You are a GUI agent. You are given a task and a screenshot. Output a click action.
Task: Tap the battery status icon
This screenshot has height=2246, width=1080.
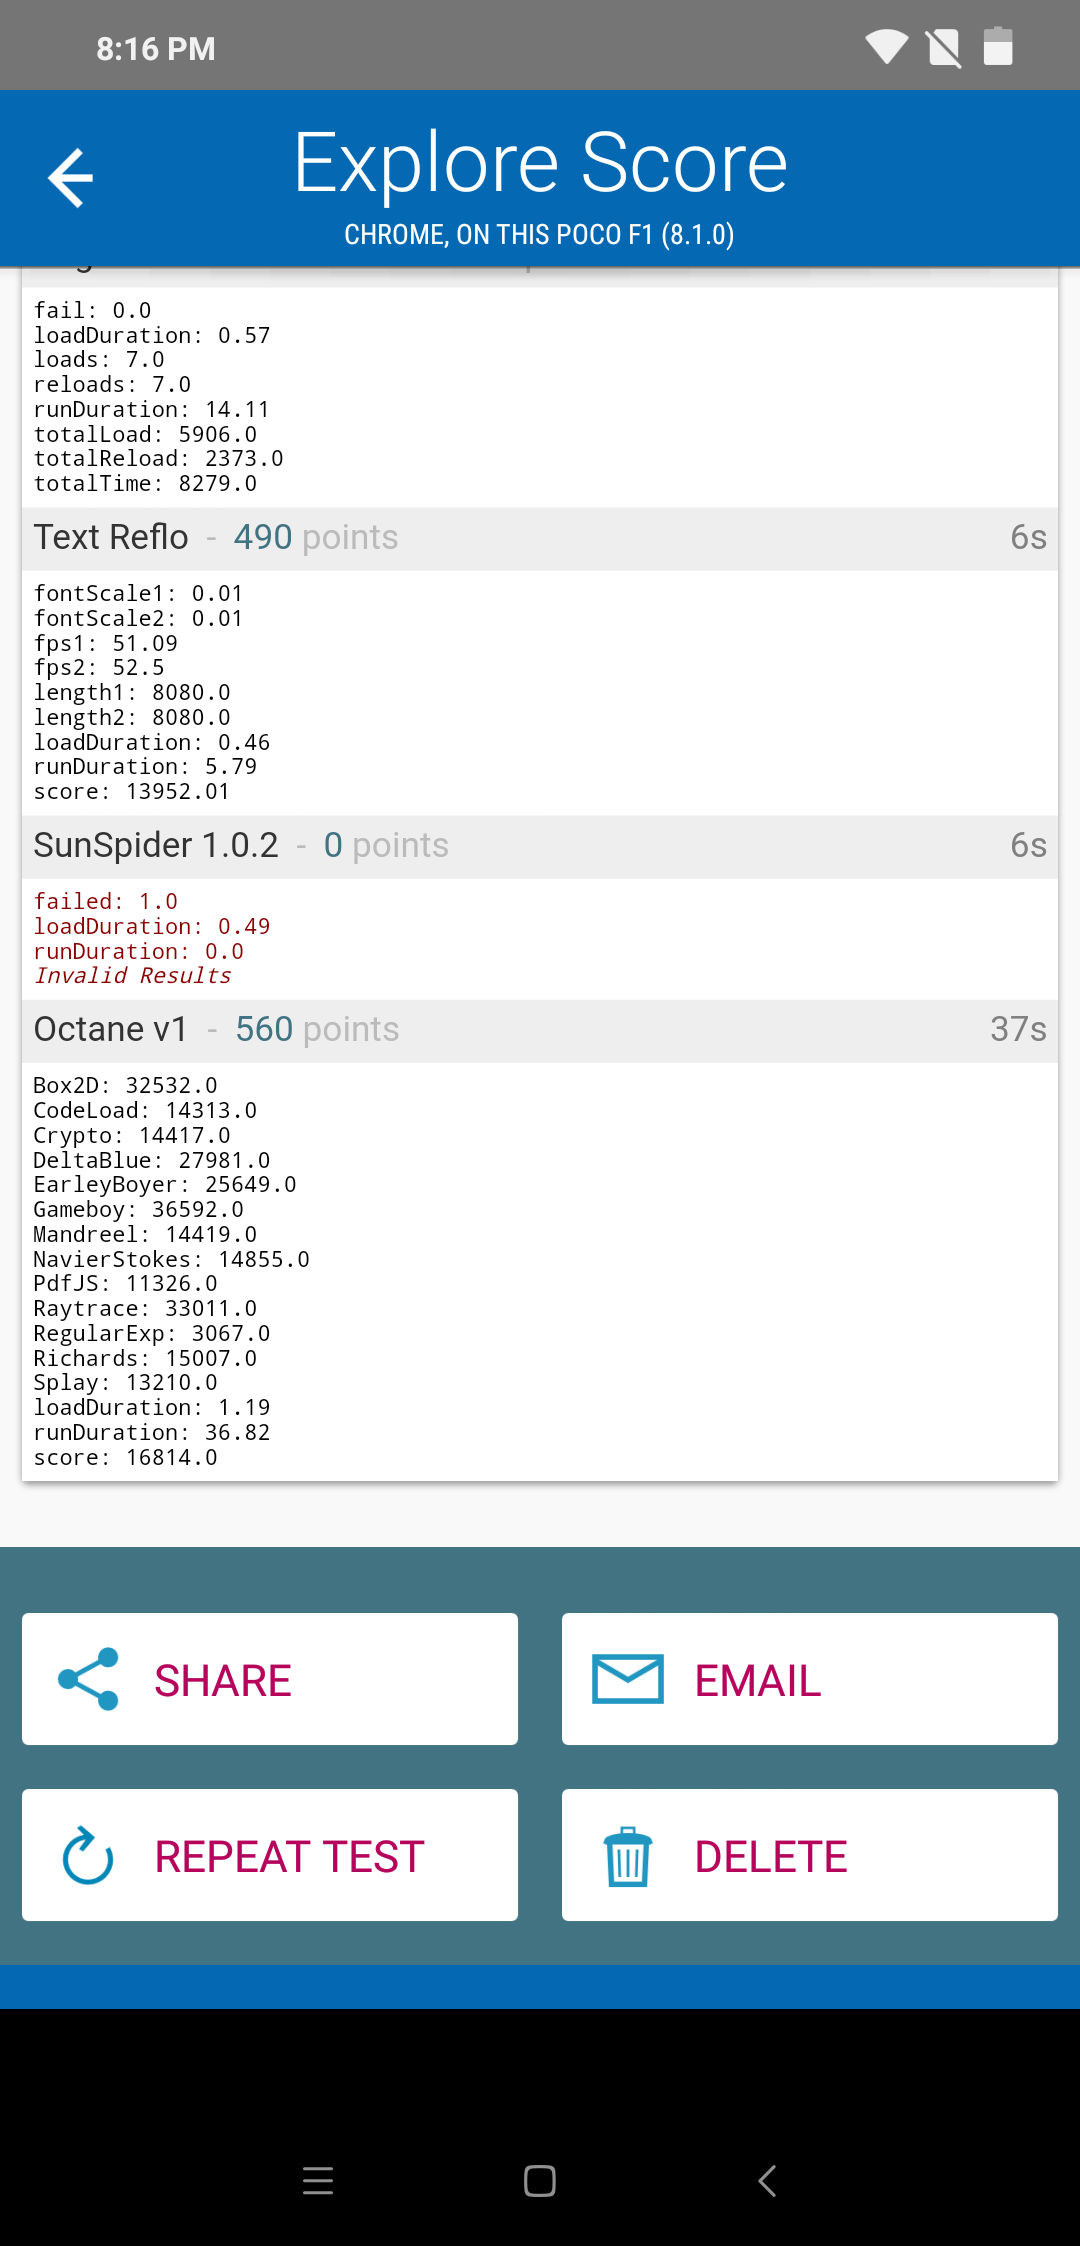pos(998,46)
